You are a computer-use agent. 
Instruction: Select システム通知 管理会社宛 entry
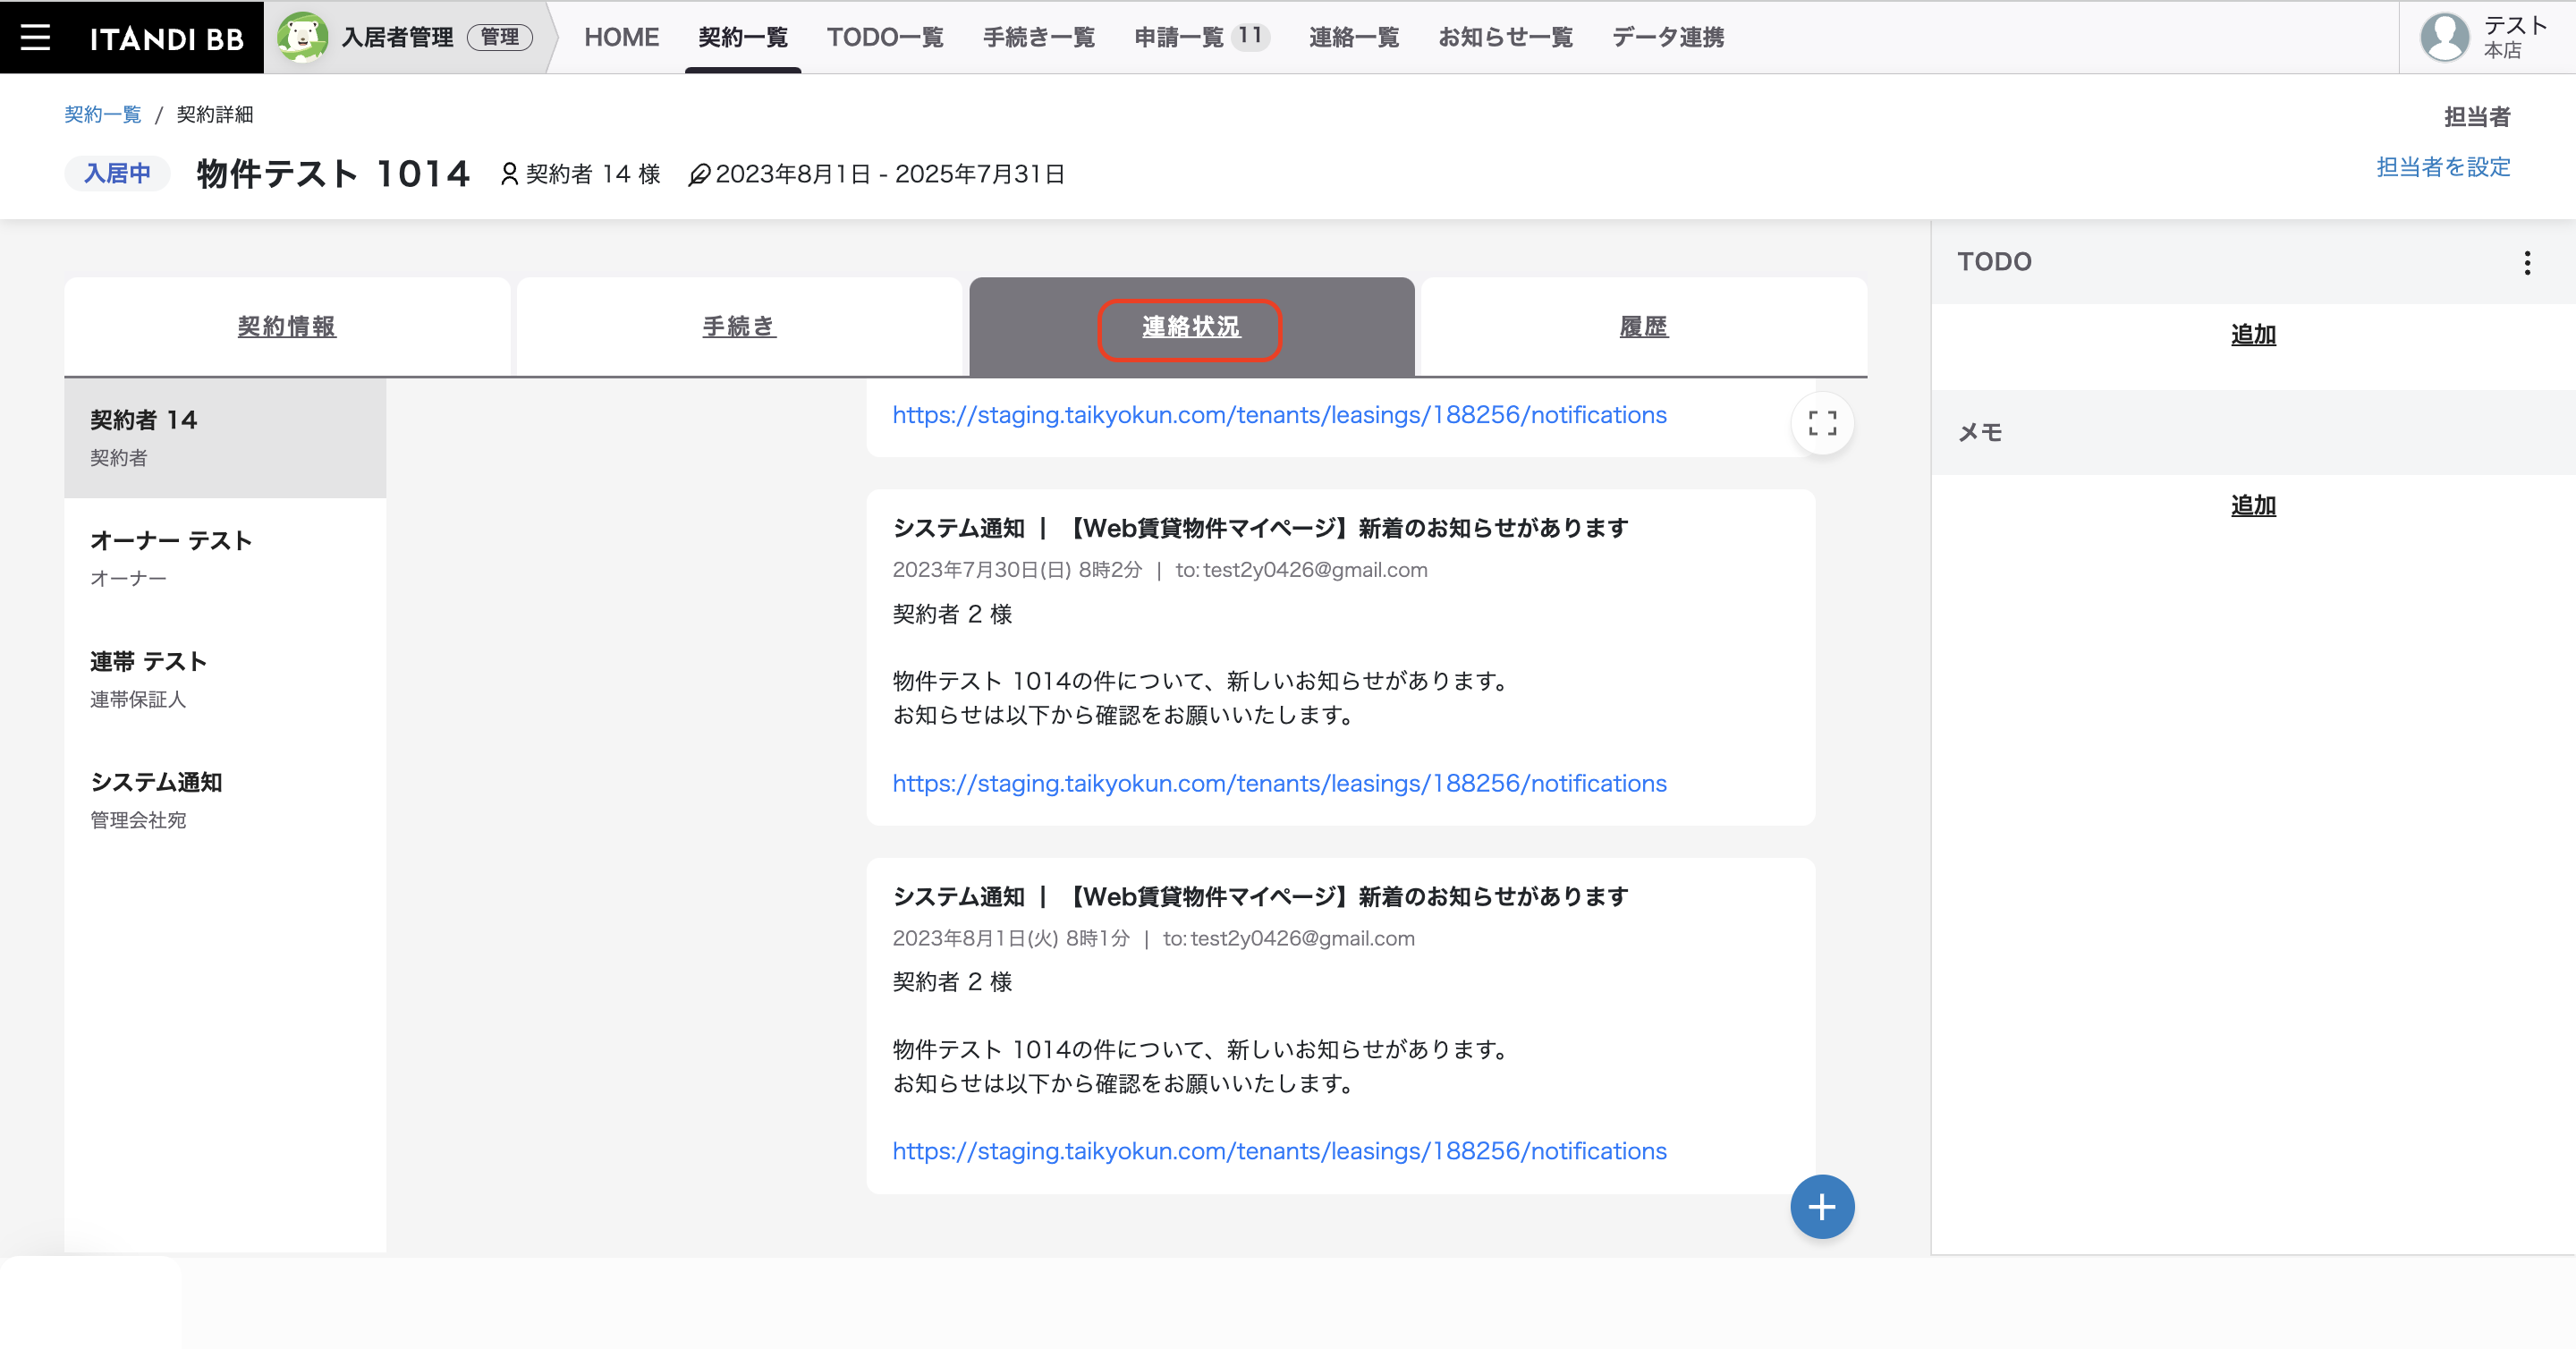coord(225,800)
